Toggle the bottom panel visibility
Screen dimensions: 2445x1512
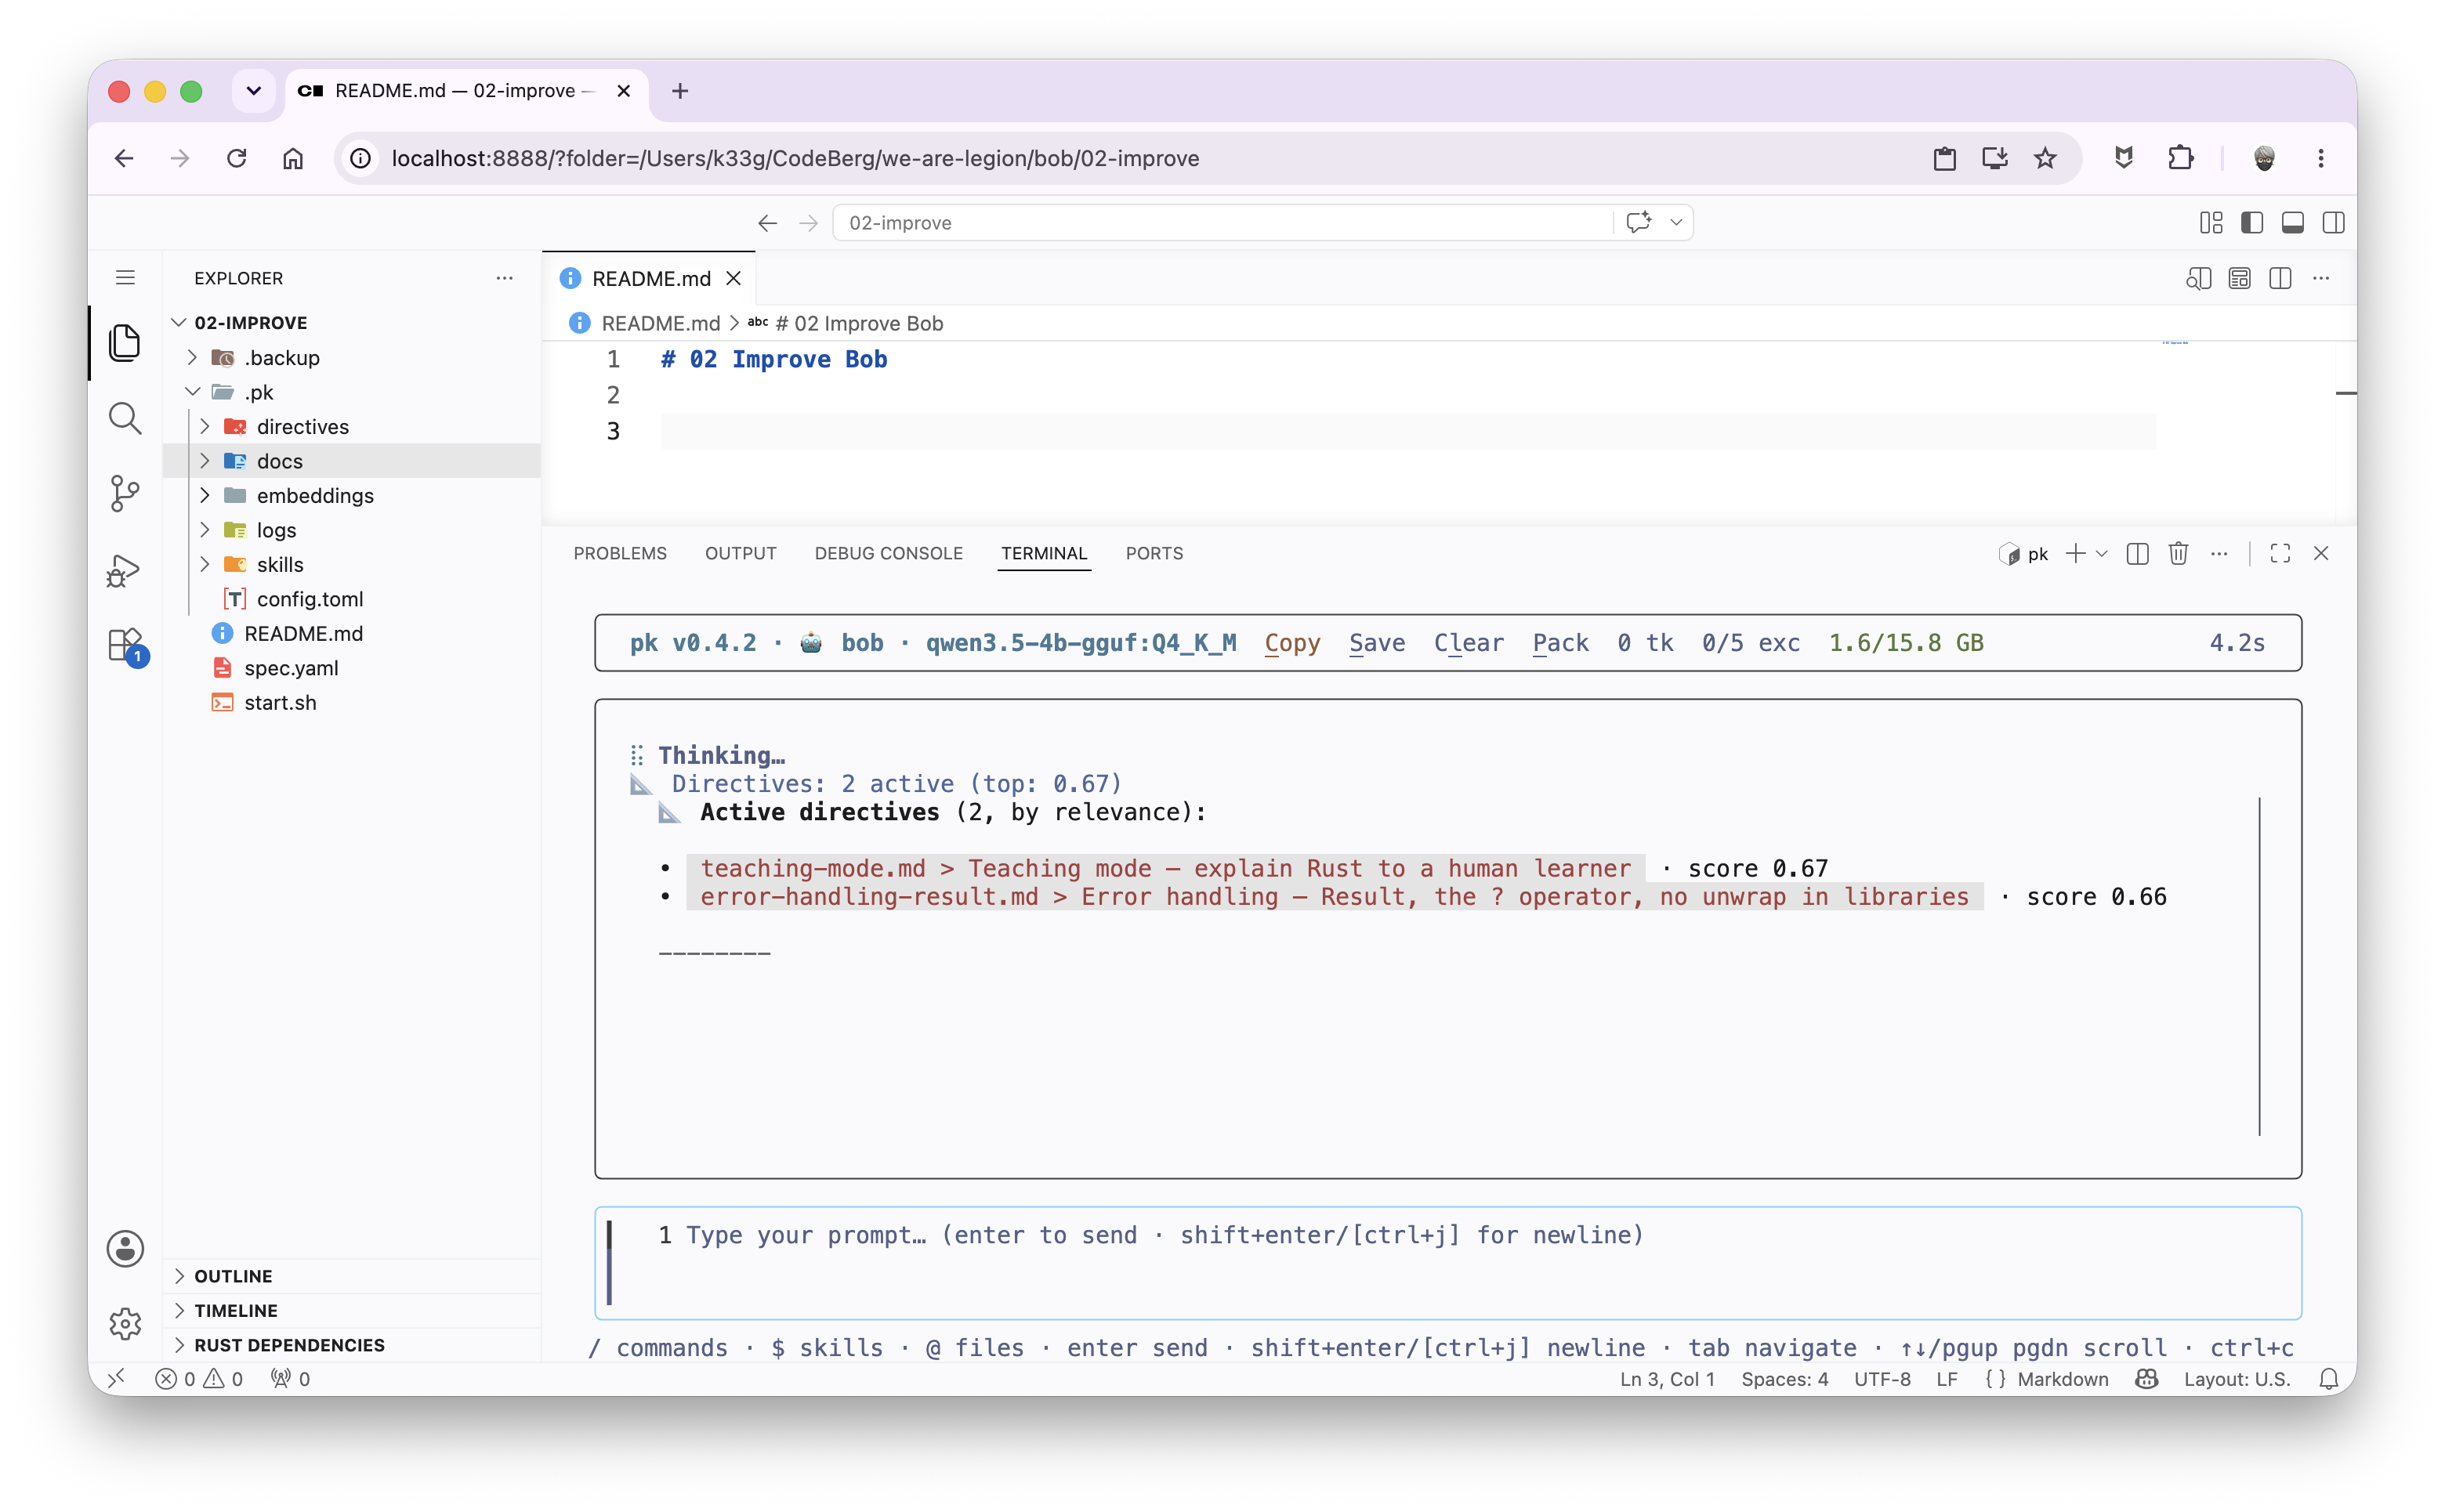2292,222
